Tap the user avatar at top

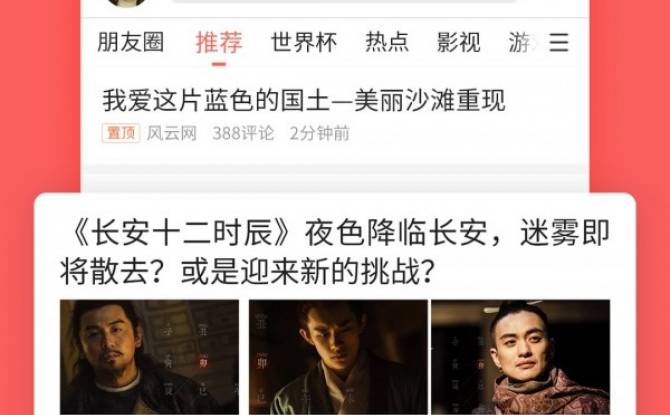click(x=126, y=3)
